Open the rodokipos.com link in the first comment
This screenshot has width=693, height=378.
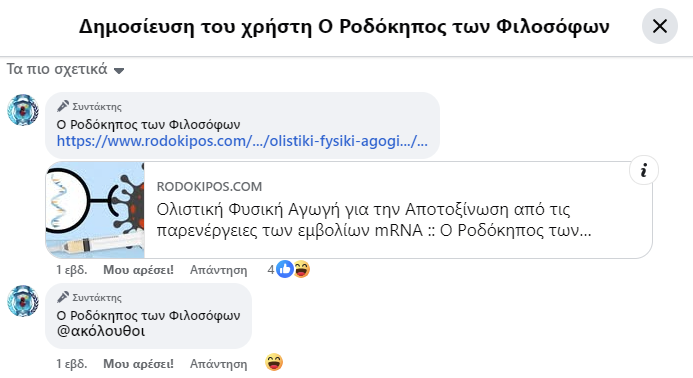pos(242,141)
